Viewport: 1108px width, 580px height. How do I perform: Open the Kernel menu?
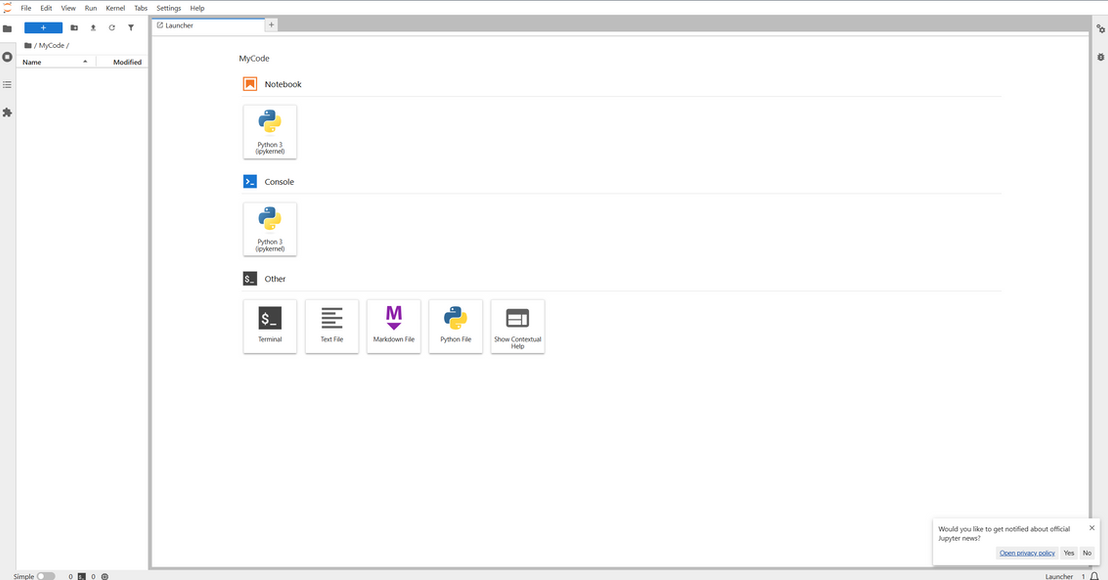click(115, 8)
